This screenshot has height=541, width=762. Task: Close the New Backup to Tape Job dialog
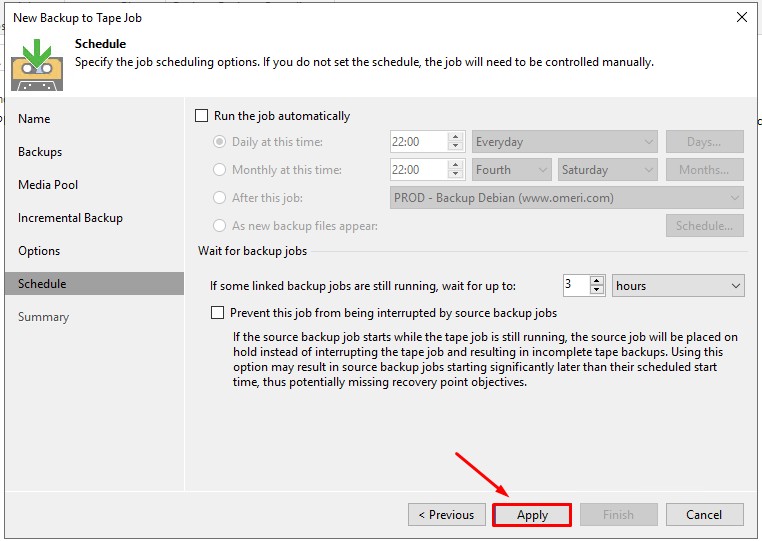(x=741, y=17)
